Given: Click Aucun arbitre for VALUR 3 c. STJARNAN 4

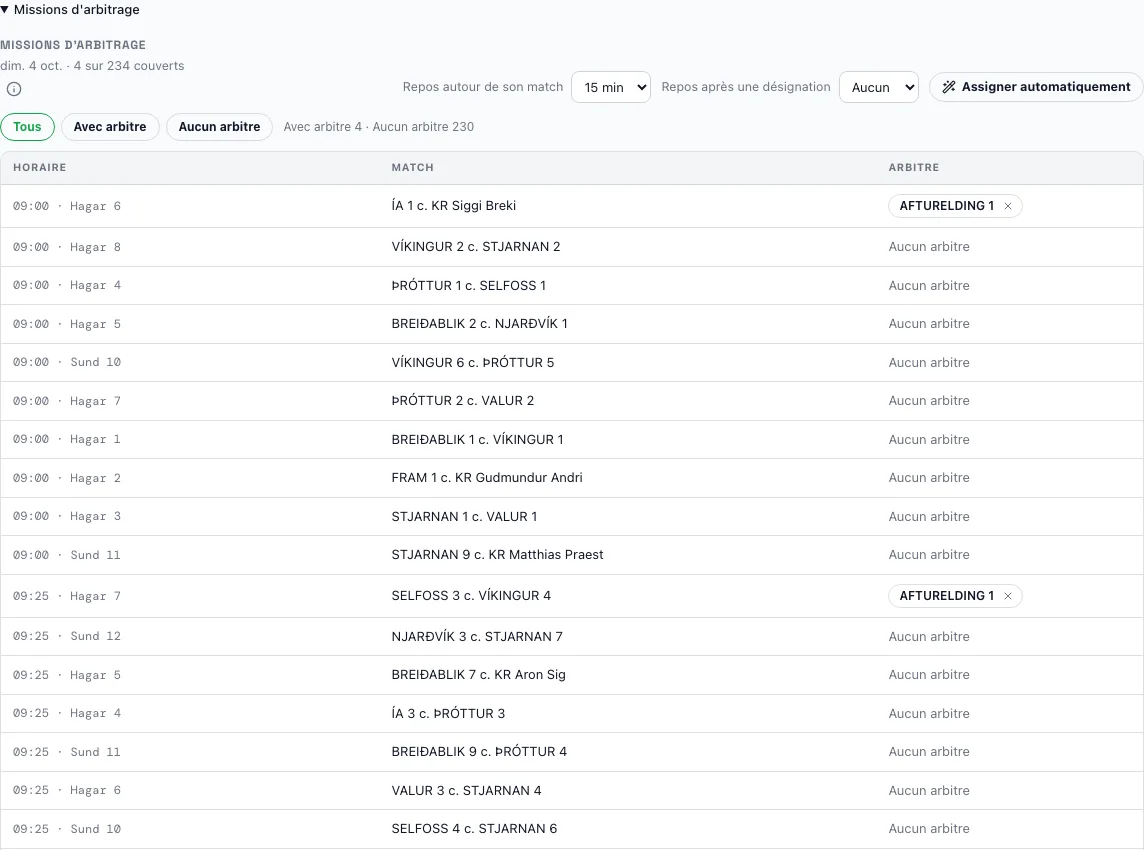Looking at the screenshot, I should click(929, 790).
